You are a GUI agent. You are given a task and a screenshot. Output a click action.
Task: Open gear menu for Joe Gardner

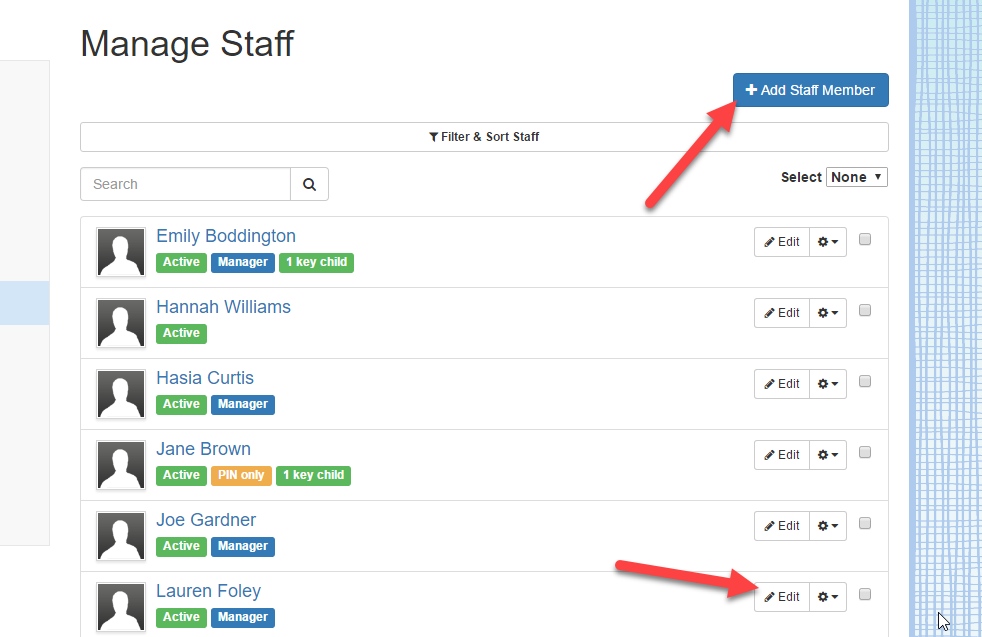click(x=828, y=526)
